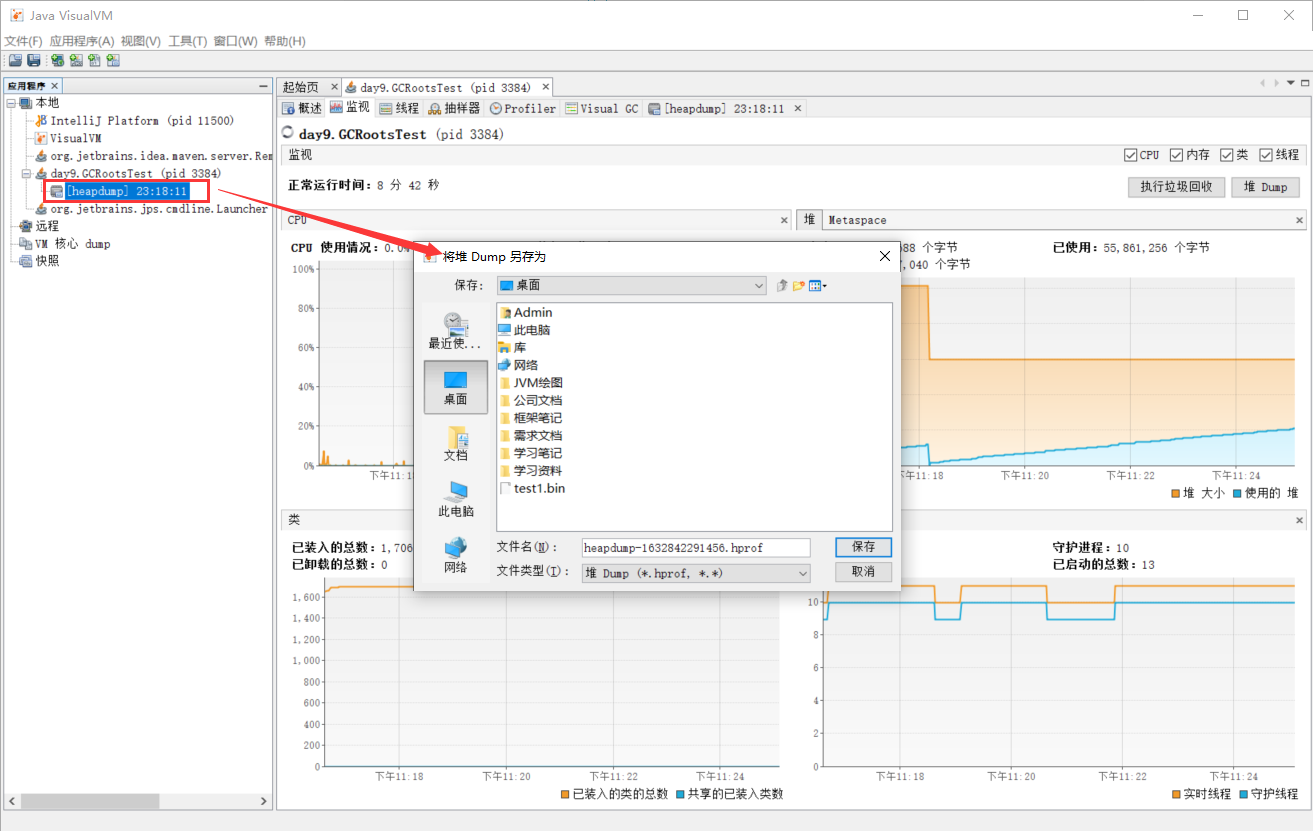Toggle the 类 chart checkbox
1313x831 pixels.
pyautogui.click(x=1227, y=155)
